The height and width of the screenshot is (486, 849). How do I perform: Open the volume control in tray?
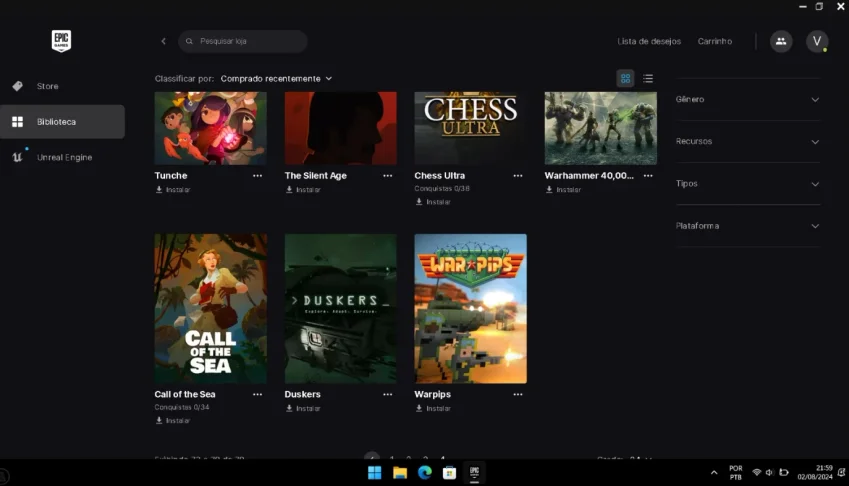point(769,472)
